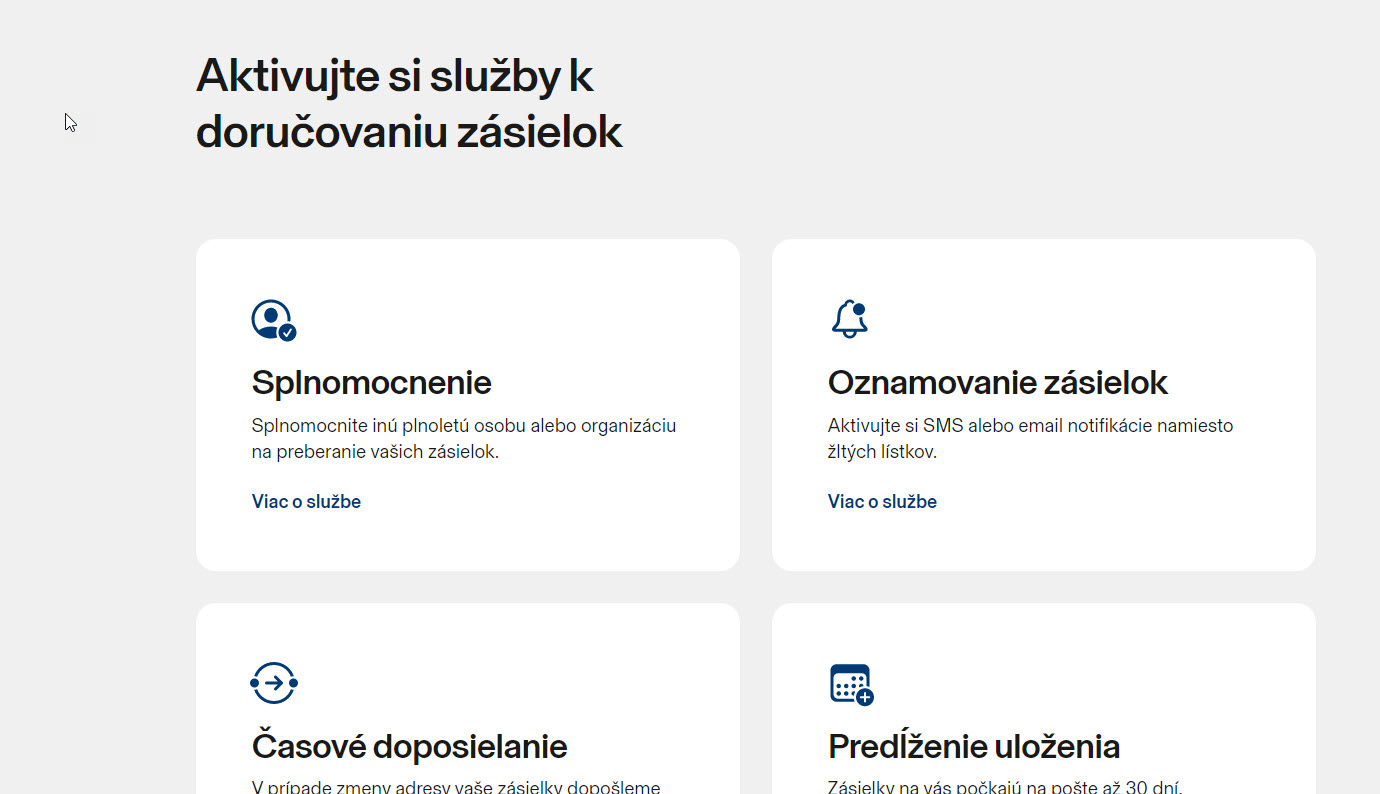Screen dimensions: 1380x794
Task: Select the Splnomocnenie card title
Action: pos(371,383)
